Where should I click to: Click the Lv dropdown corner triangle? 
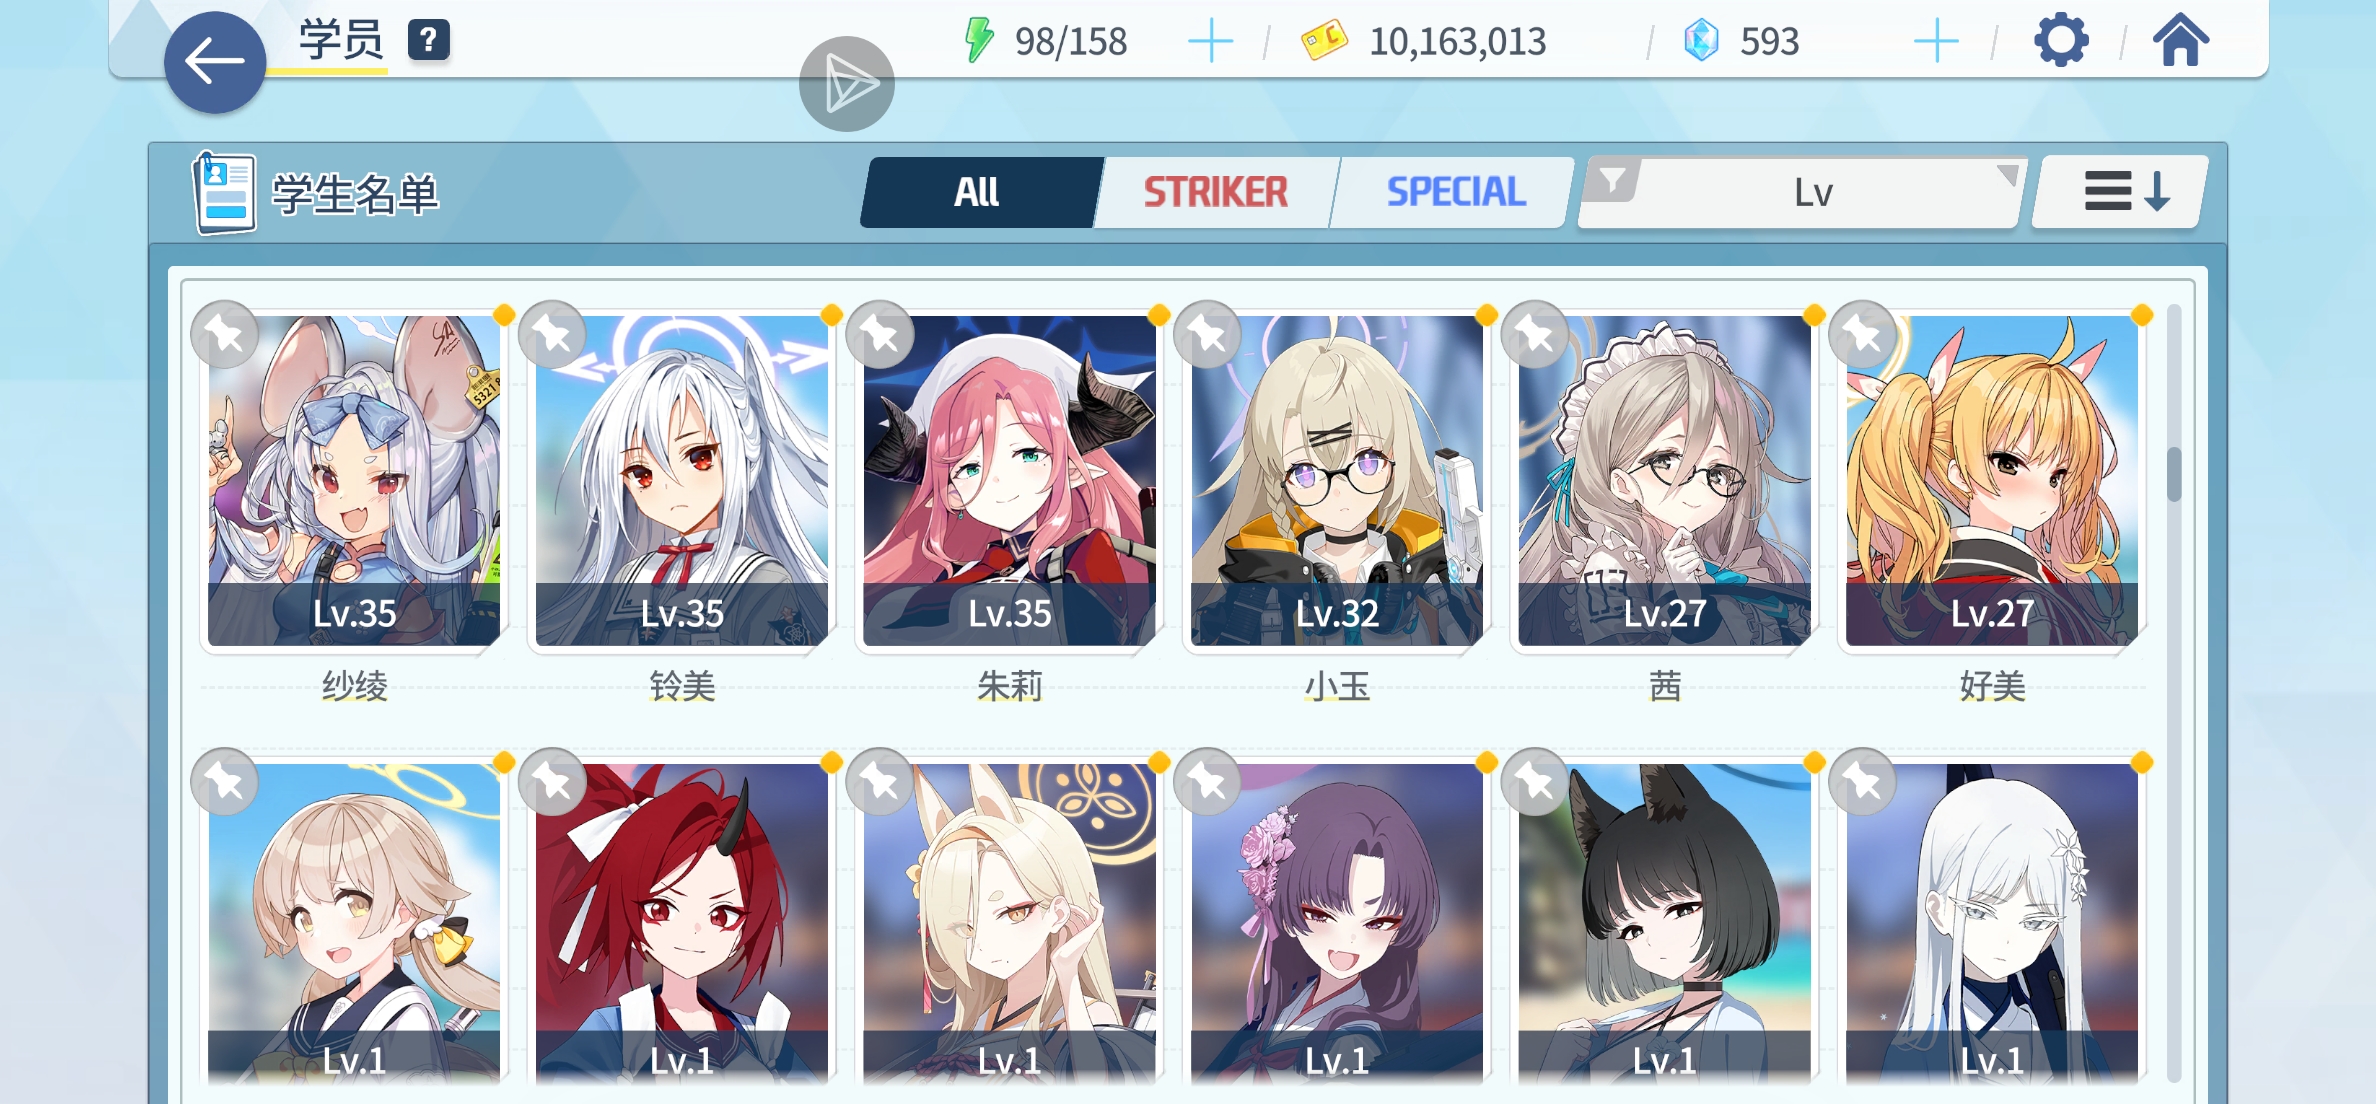[2007, 175]
